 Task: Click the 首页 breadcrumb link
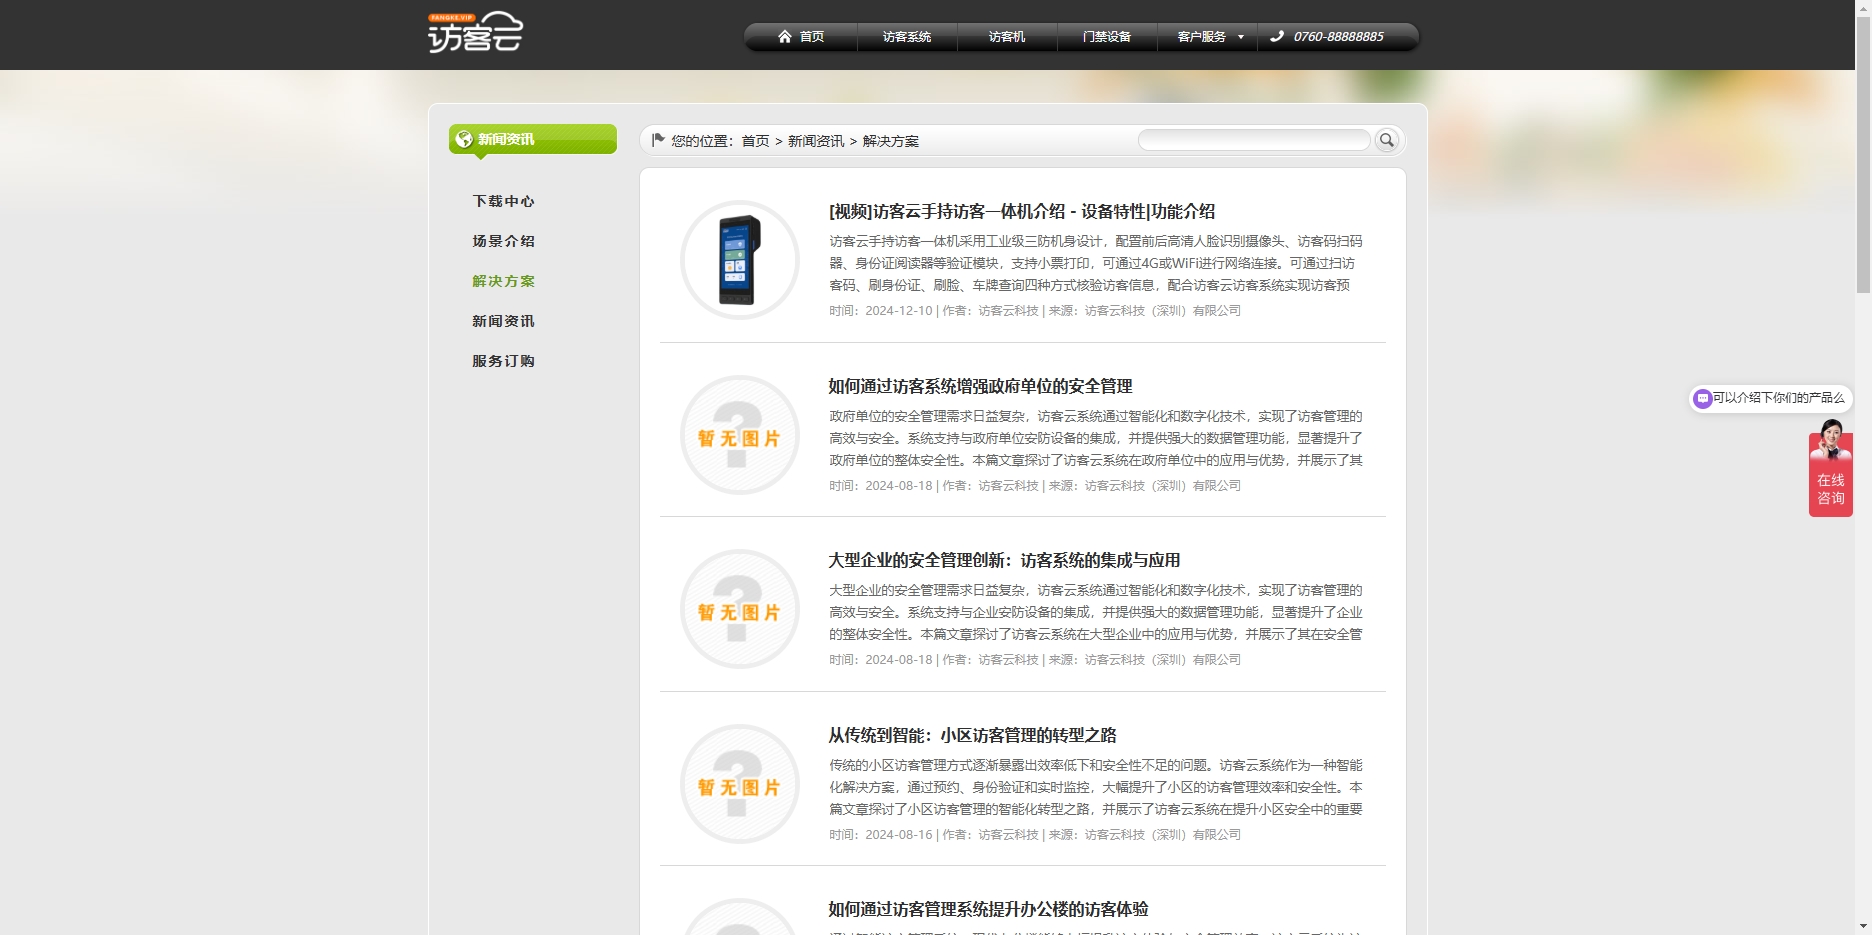click(x=755, y=141)
